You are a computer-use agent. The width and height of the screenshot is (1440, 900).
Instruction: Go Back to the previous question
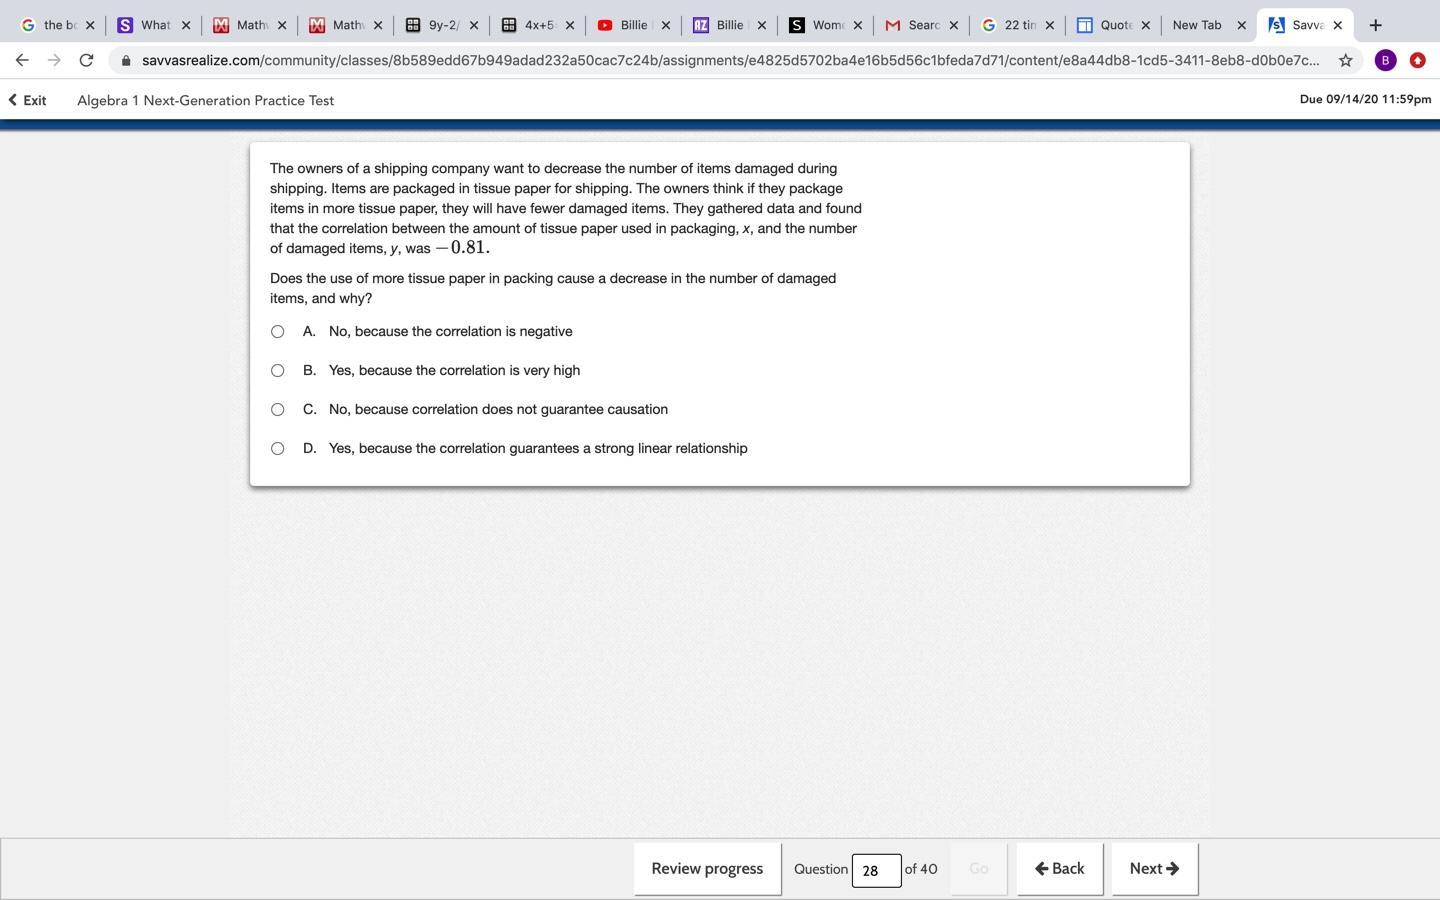[x=1060, y=869]
